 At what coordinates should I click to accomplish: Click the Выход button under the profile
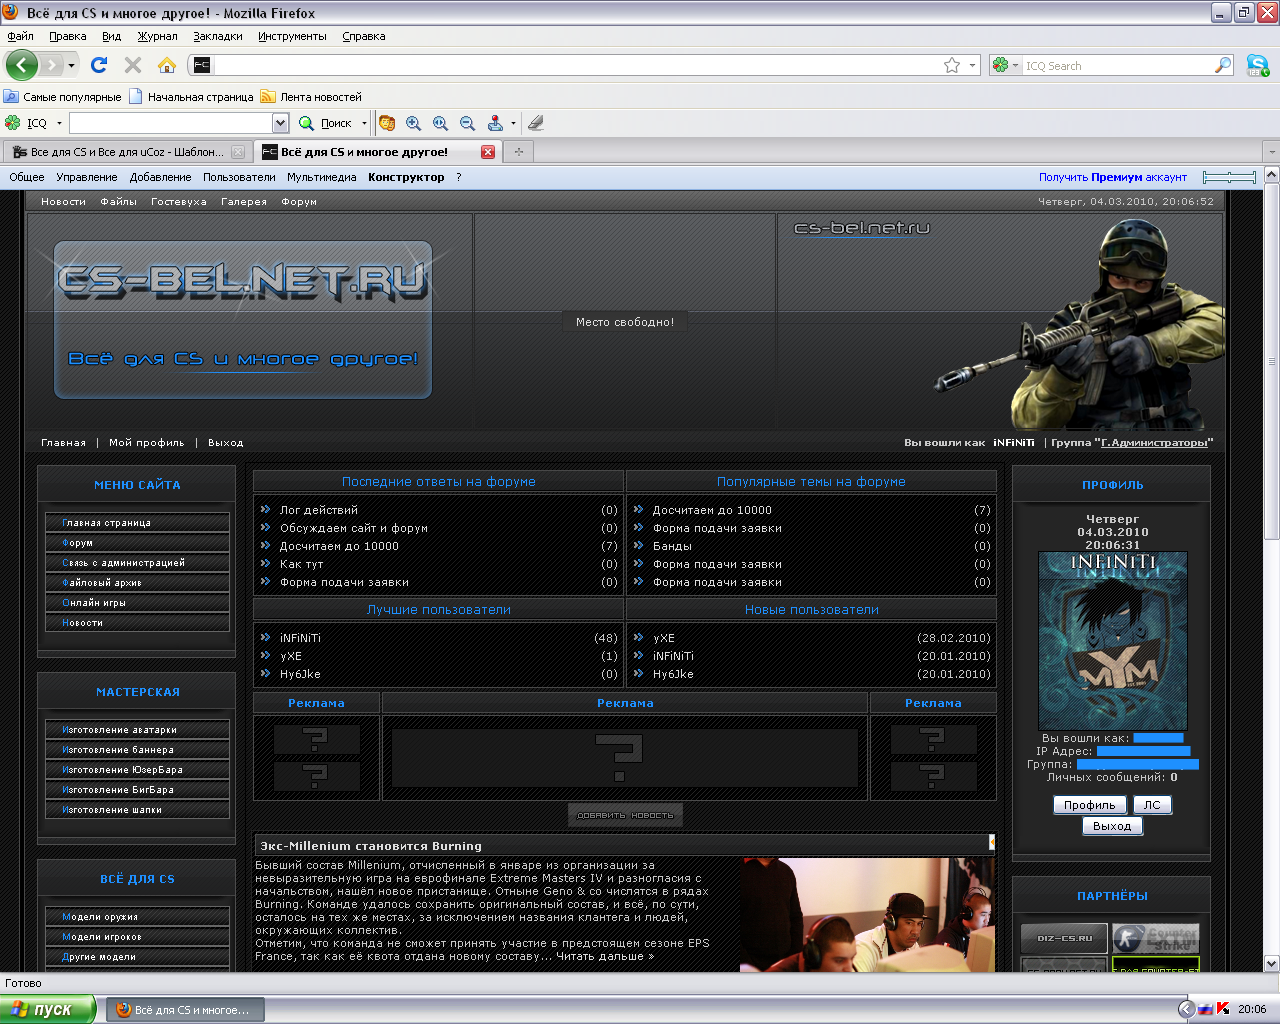[1112, 826]
